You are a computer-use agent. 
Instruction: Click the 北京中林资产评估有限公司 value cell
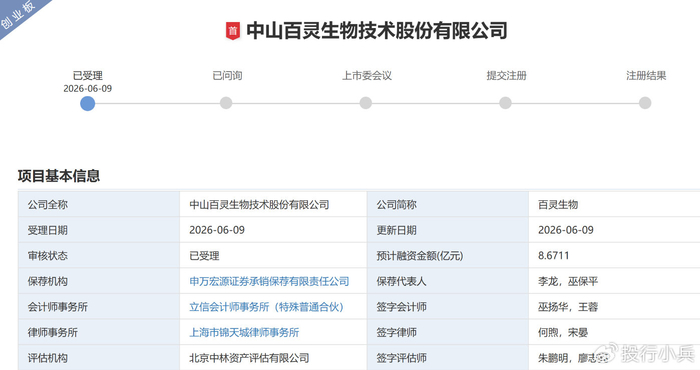pos(273,358)
